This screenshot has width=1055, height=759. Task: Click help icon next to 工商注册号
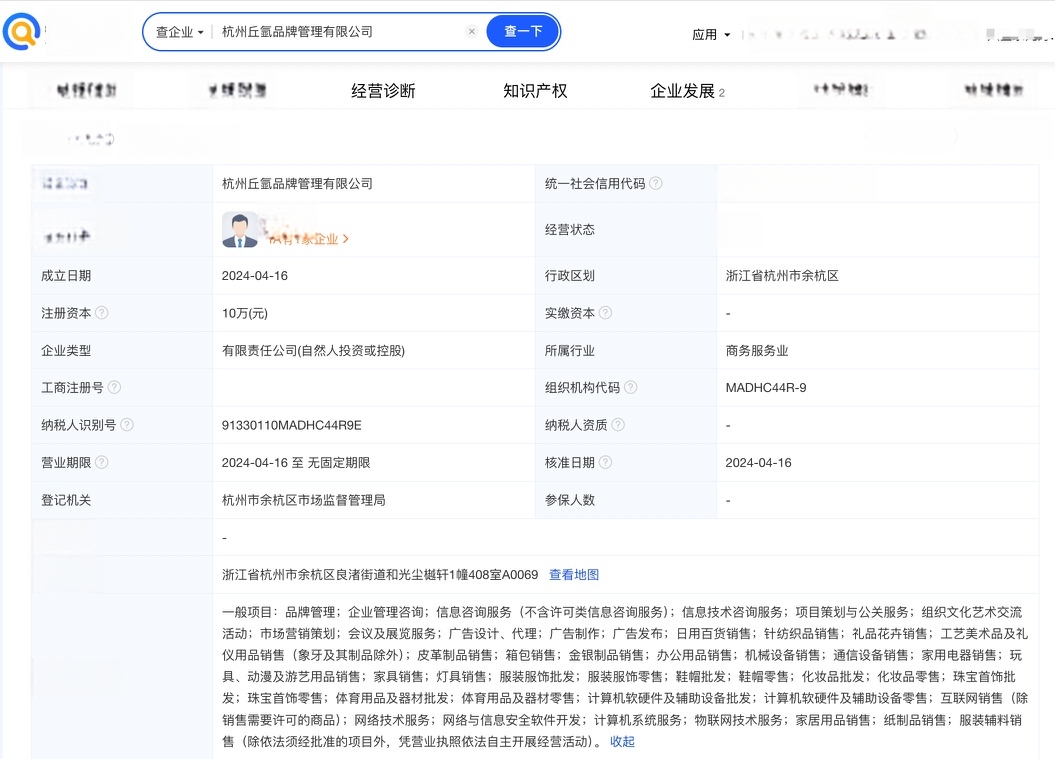[x=114, y=388]
